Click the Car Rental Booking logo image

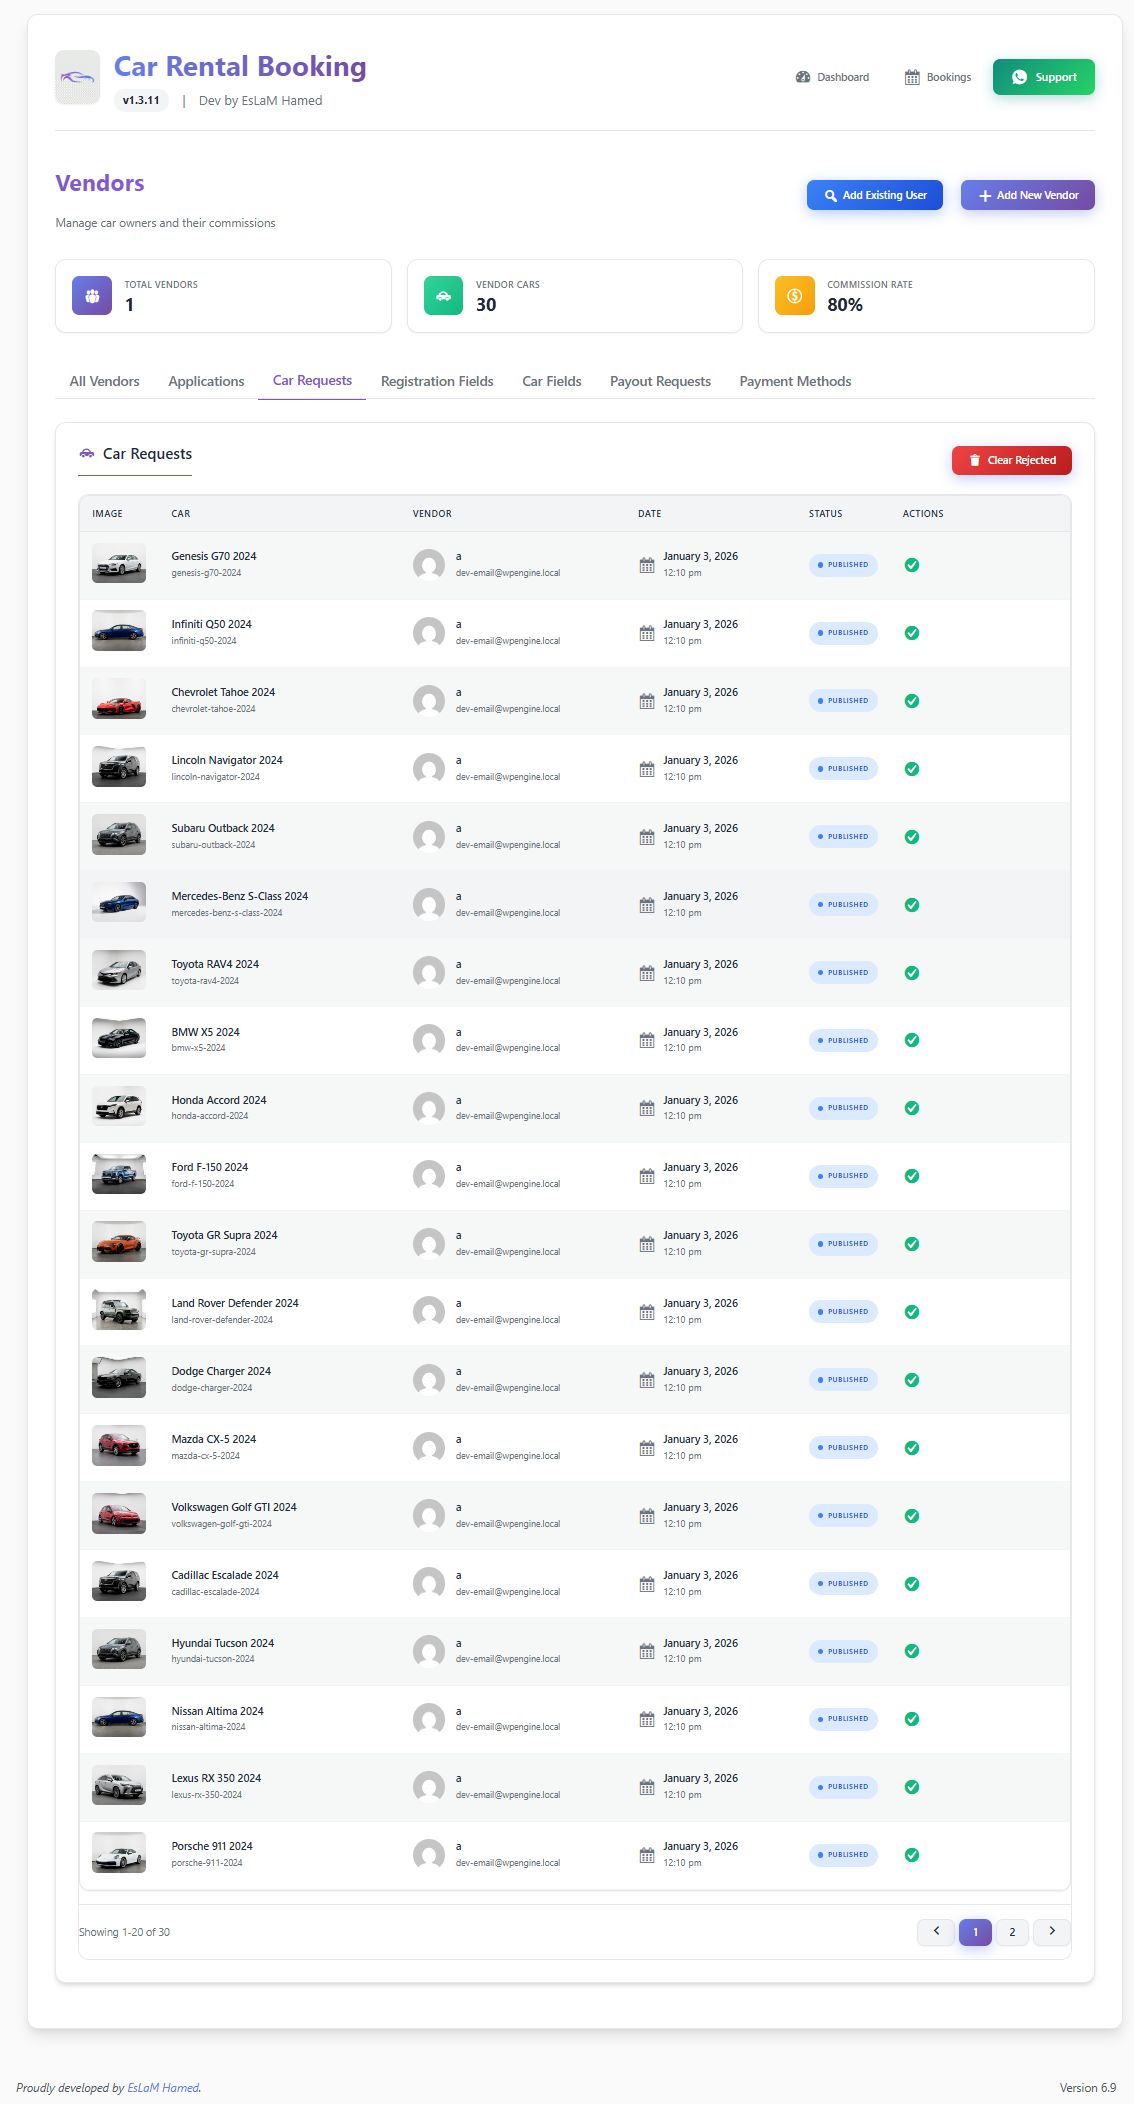tap(77, 78)
